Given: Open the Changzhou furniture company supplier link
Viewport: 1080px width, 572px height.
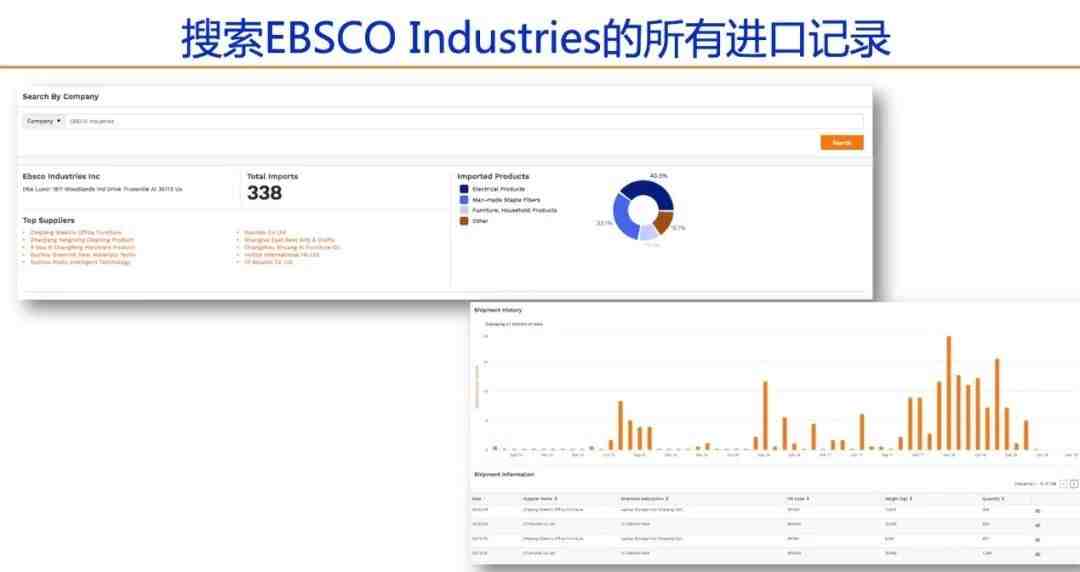Looking at the screenshot, I should click(x=292, y=247).
